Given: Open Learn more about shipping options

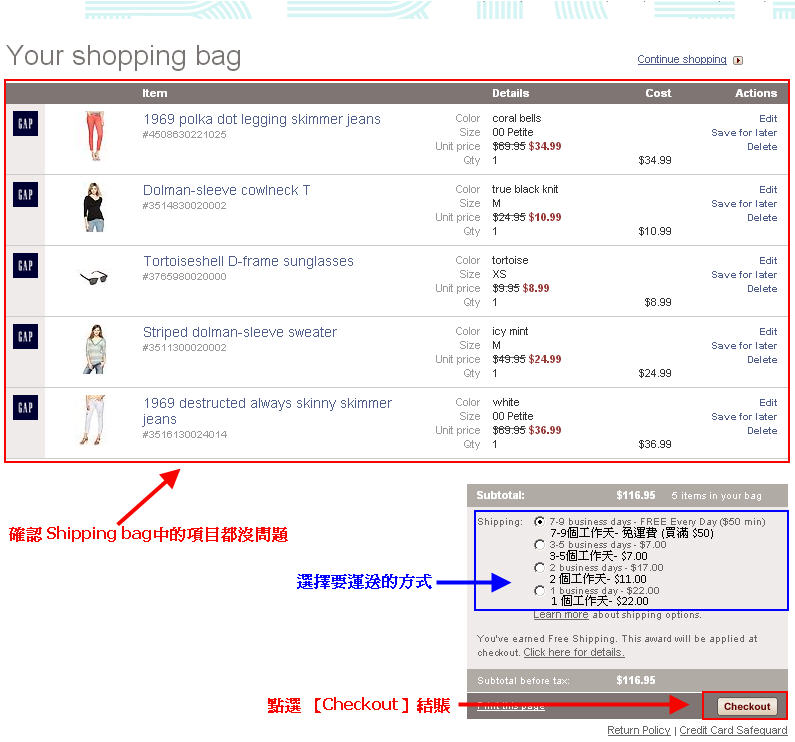Looking at the screenshot, I should coord(561,615).
